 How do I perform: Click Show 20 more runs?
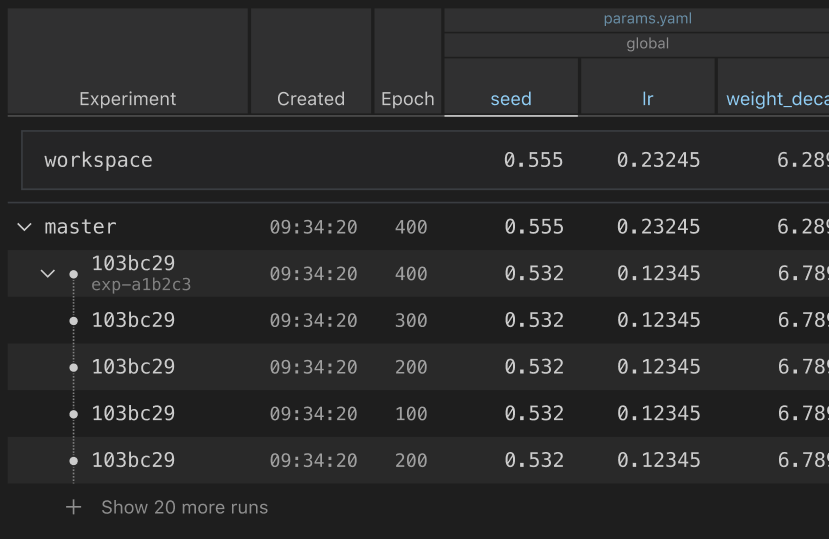click(185, 507)
